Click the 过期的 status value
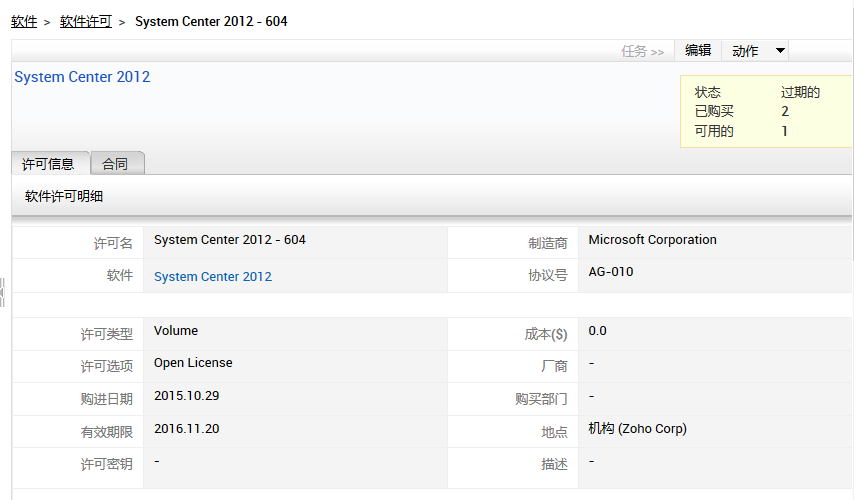 click(800, 92)
